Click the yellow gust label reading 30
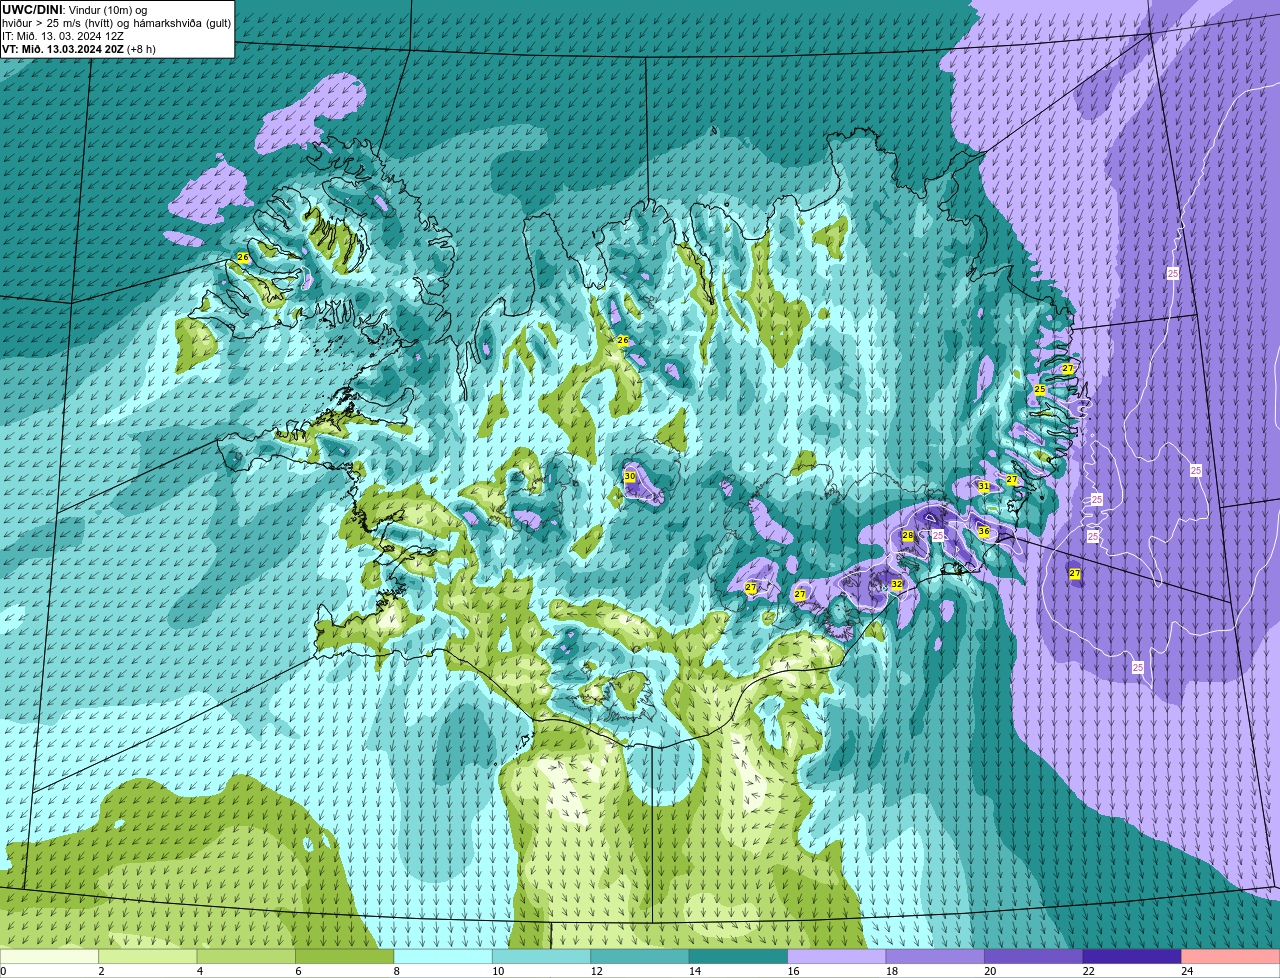The width and height of the screenshot is (1280, 978). pyautogui.click(x=630, y=477)
